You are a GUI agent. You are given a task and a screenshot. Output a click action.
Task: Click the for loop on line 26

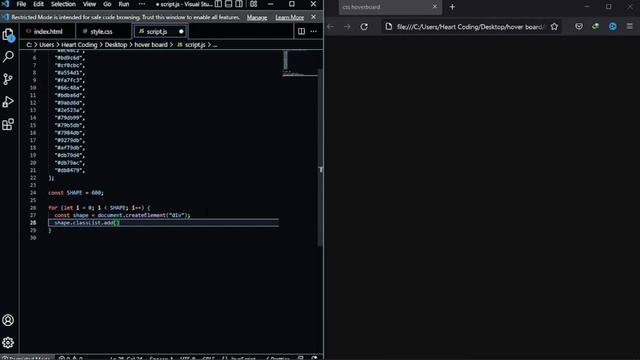[x=99, y=208]
